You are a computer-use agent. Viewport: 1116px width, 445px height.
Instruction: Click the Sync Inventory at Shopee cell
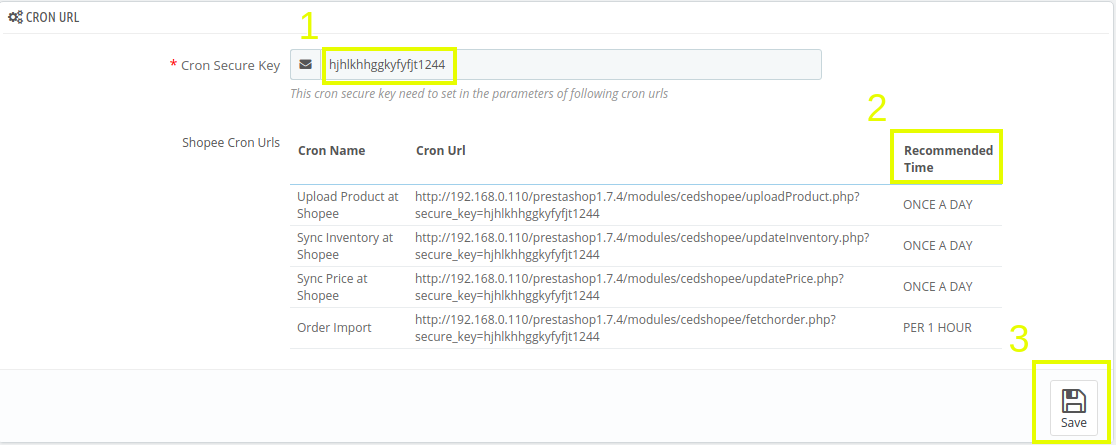[x=344, y=246]
